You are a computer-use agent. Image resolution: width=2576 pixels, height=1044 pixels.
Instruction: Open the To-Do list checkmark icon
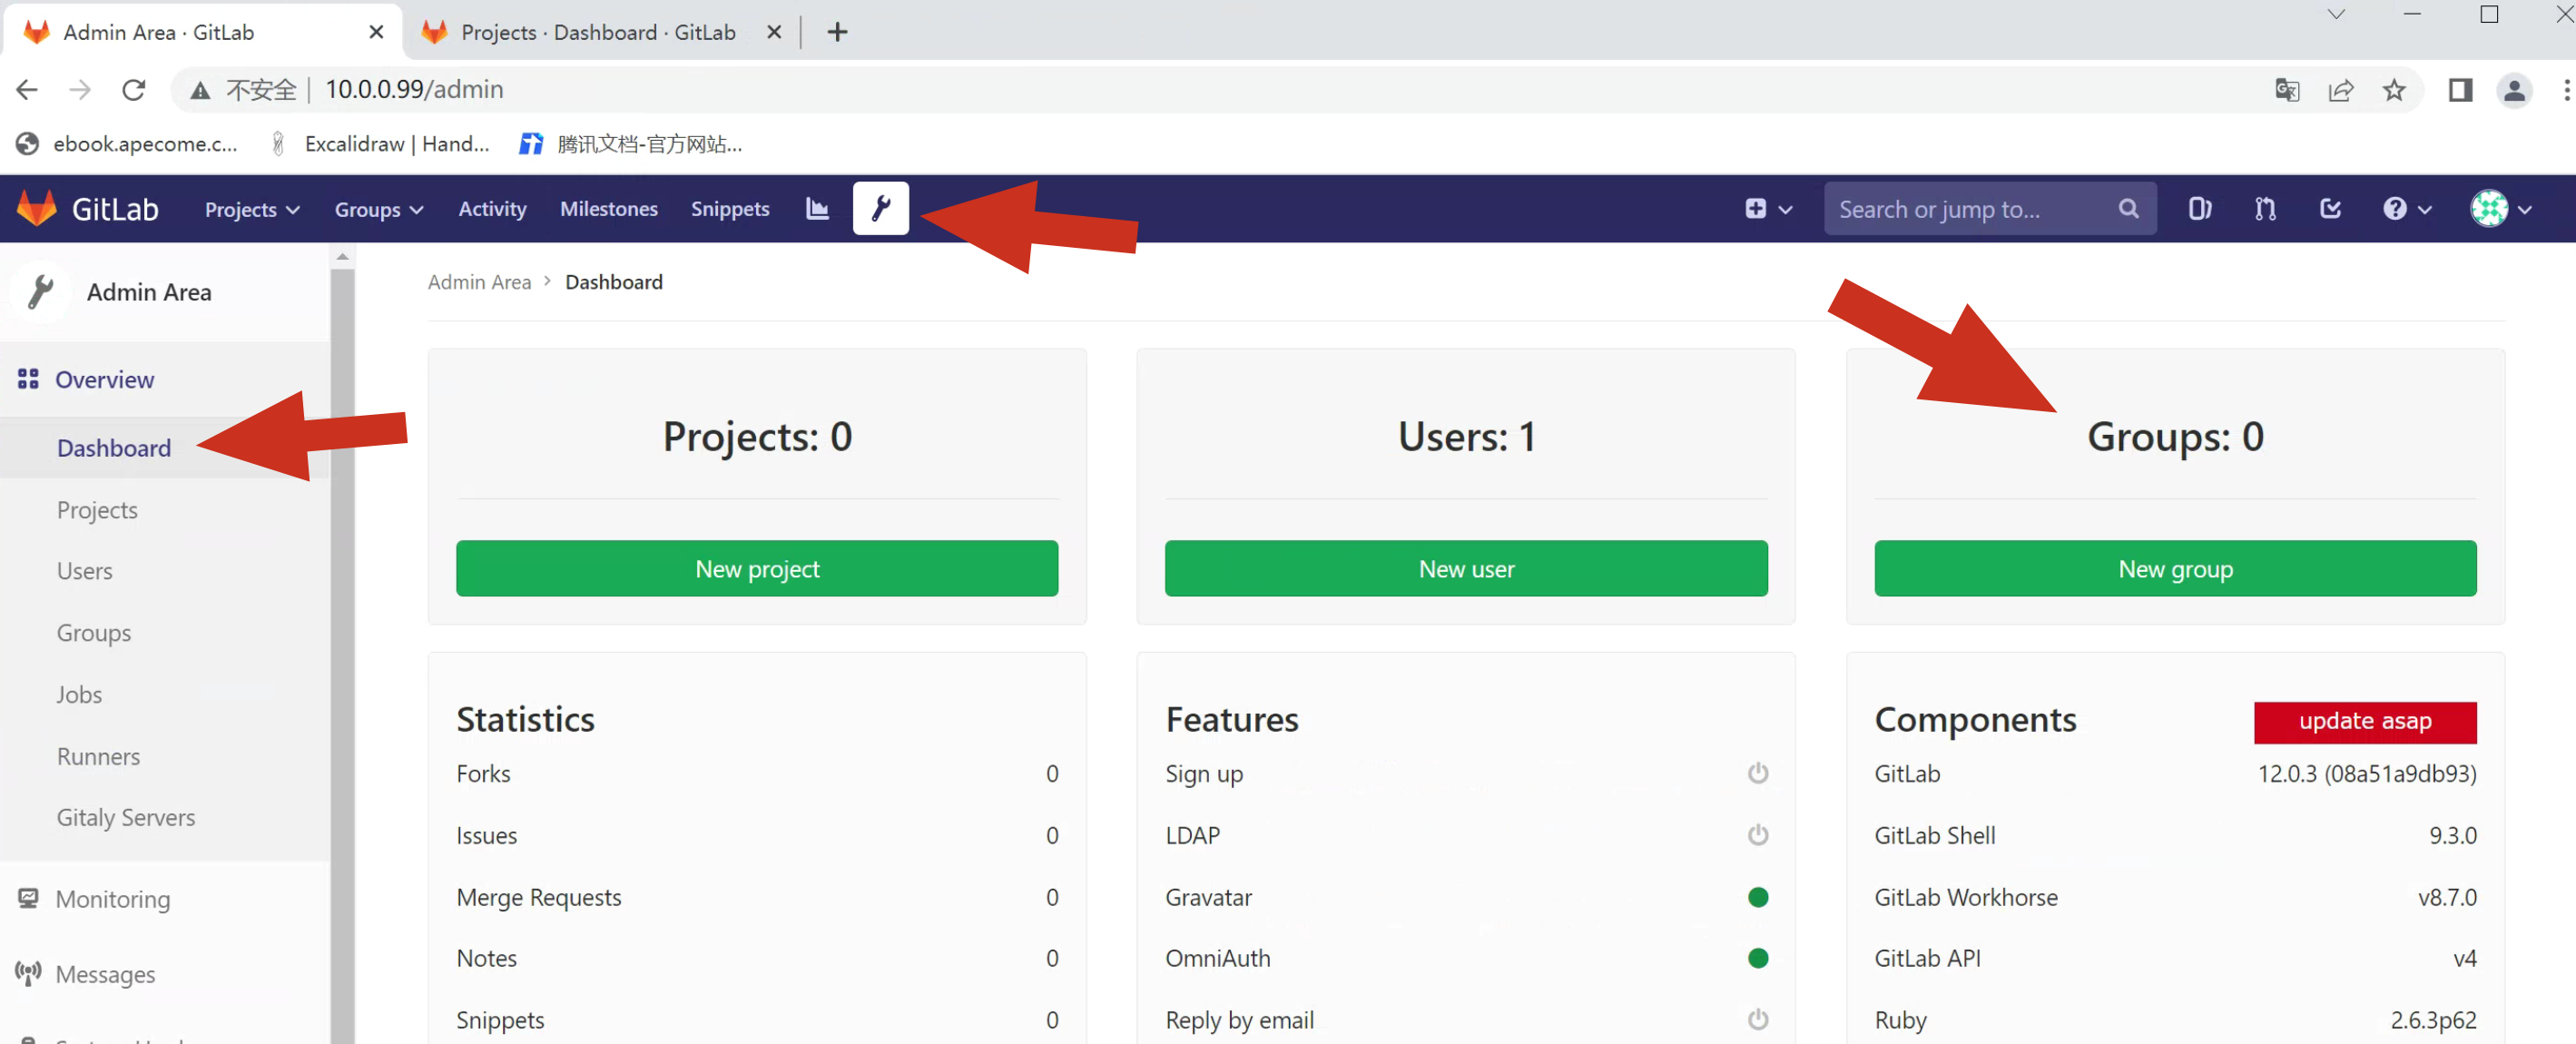click(x=2330, y=208)
